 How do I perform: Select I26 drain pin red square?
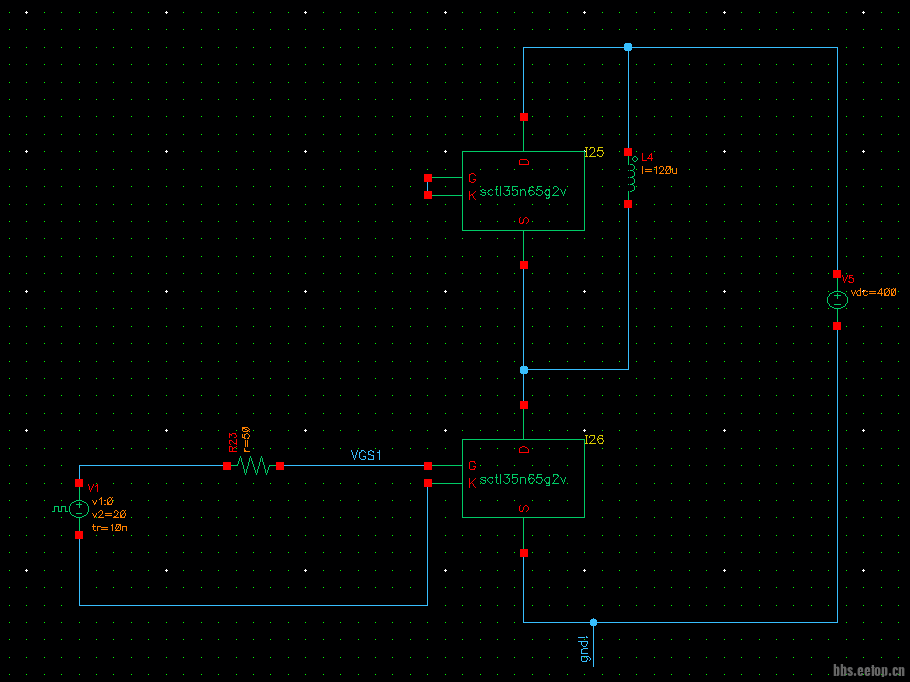[x=523, y=405]
